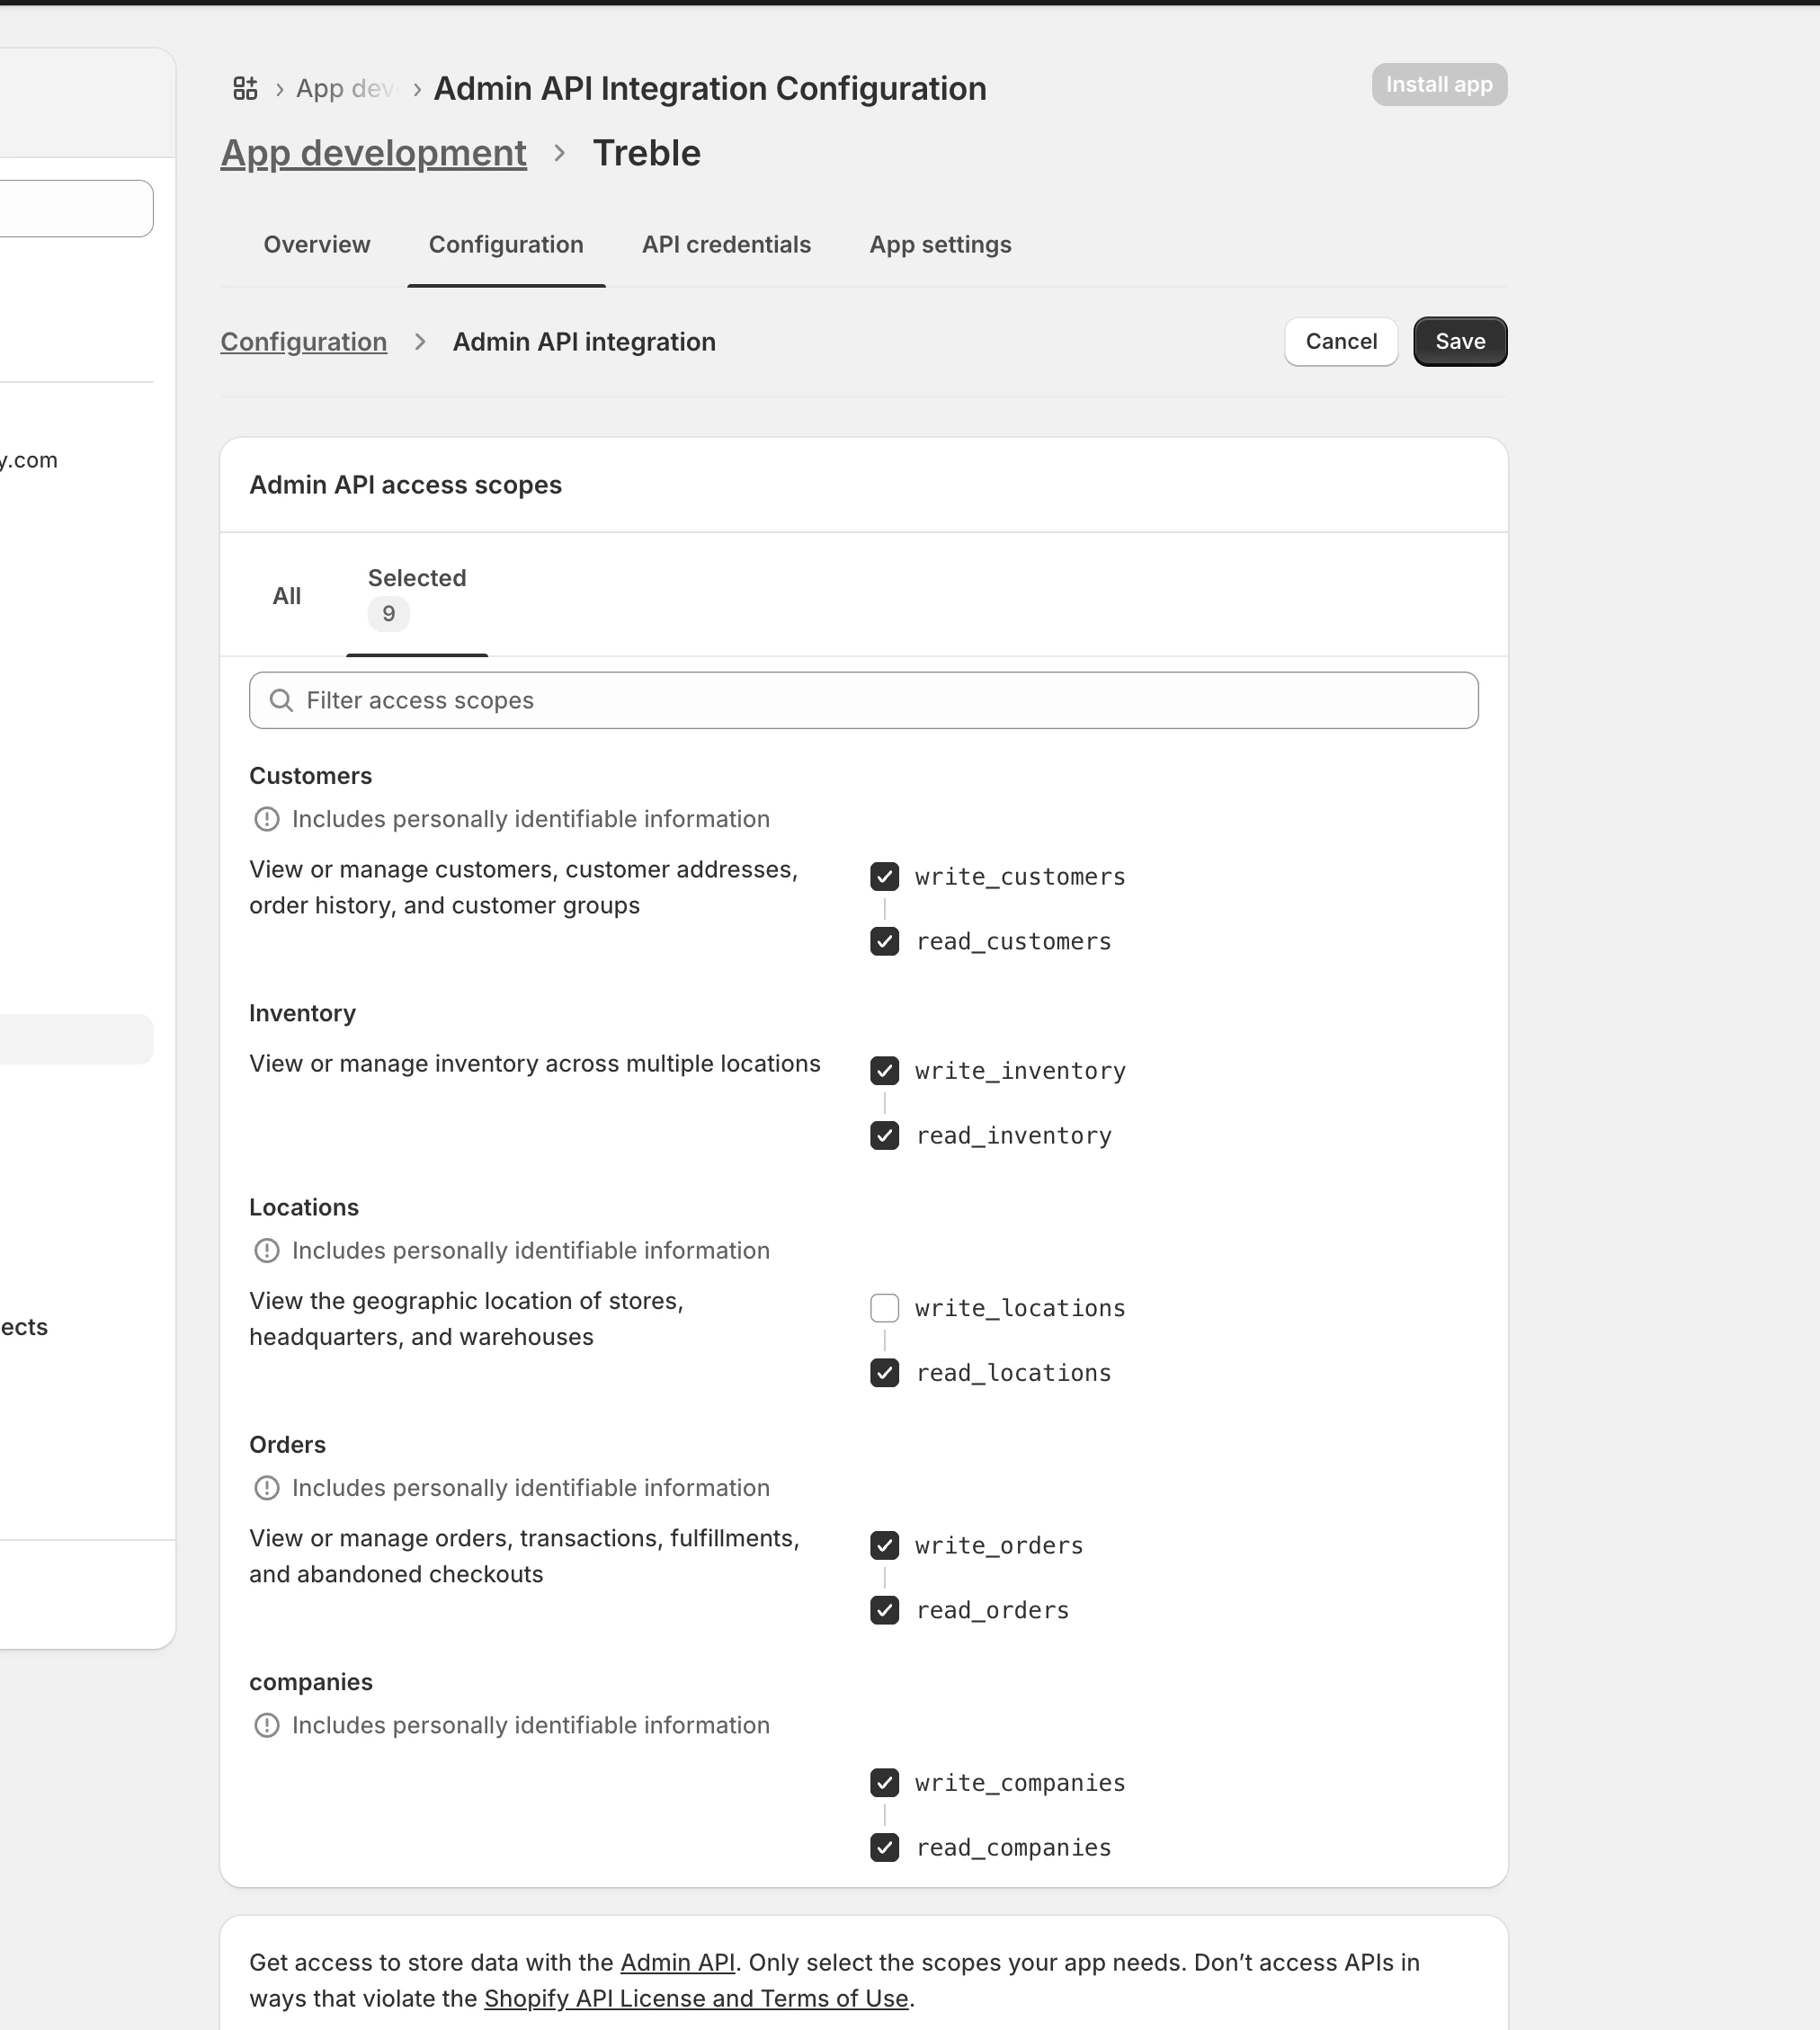Uncheck the write_companies scope
The image size is (1820, 2030).
click(885, 1783)
